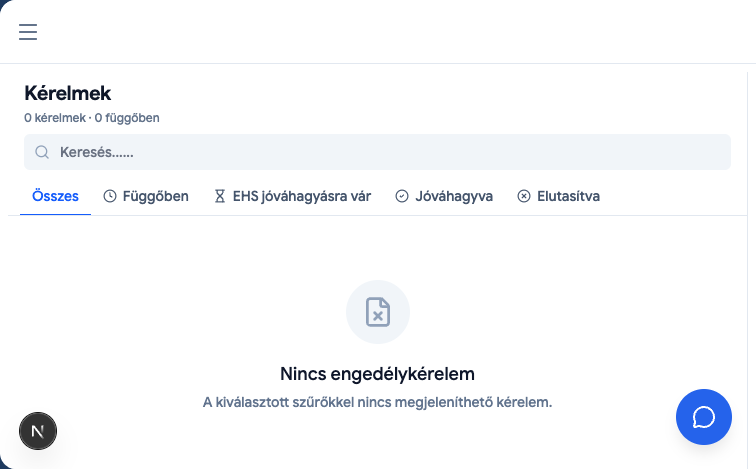Select the Összes tab

[55, 196]
